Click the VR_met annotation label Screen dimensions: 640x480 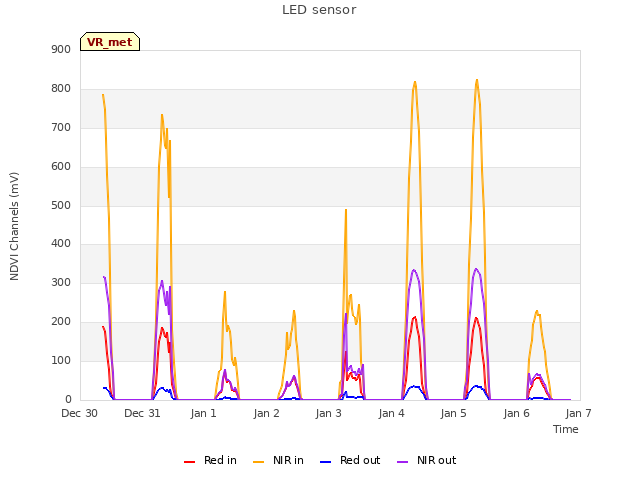coord(110,42)
